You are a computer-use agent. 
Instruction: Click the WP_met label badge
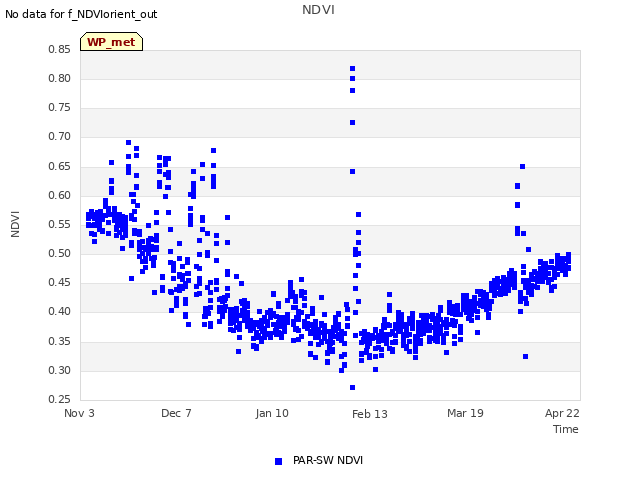(x=111, y=42)
